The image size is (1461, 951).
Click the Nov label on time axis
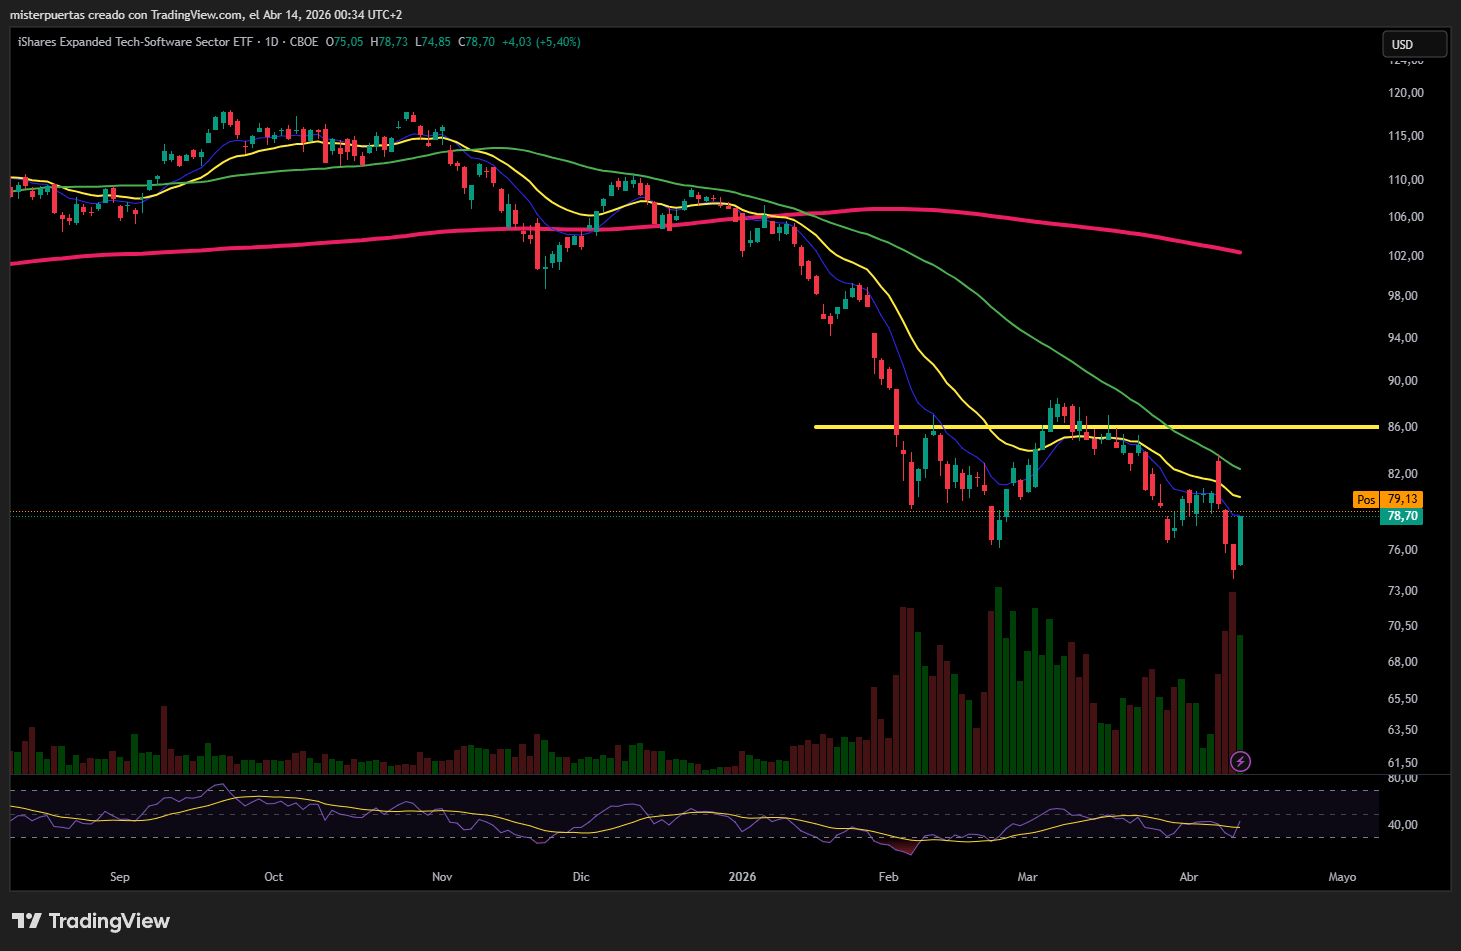(442, 877)
